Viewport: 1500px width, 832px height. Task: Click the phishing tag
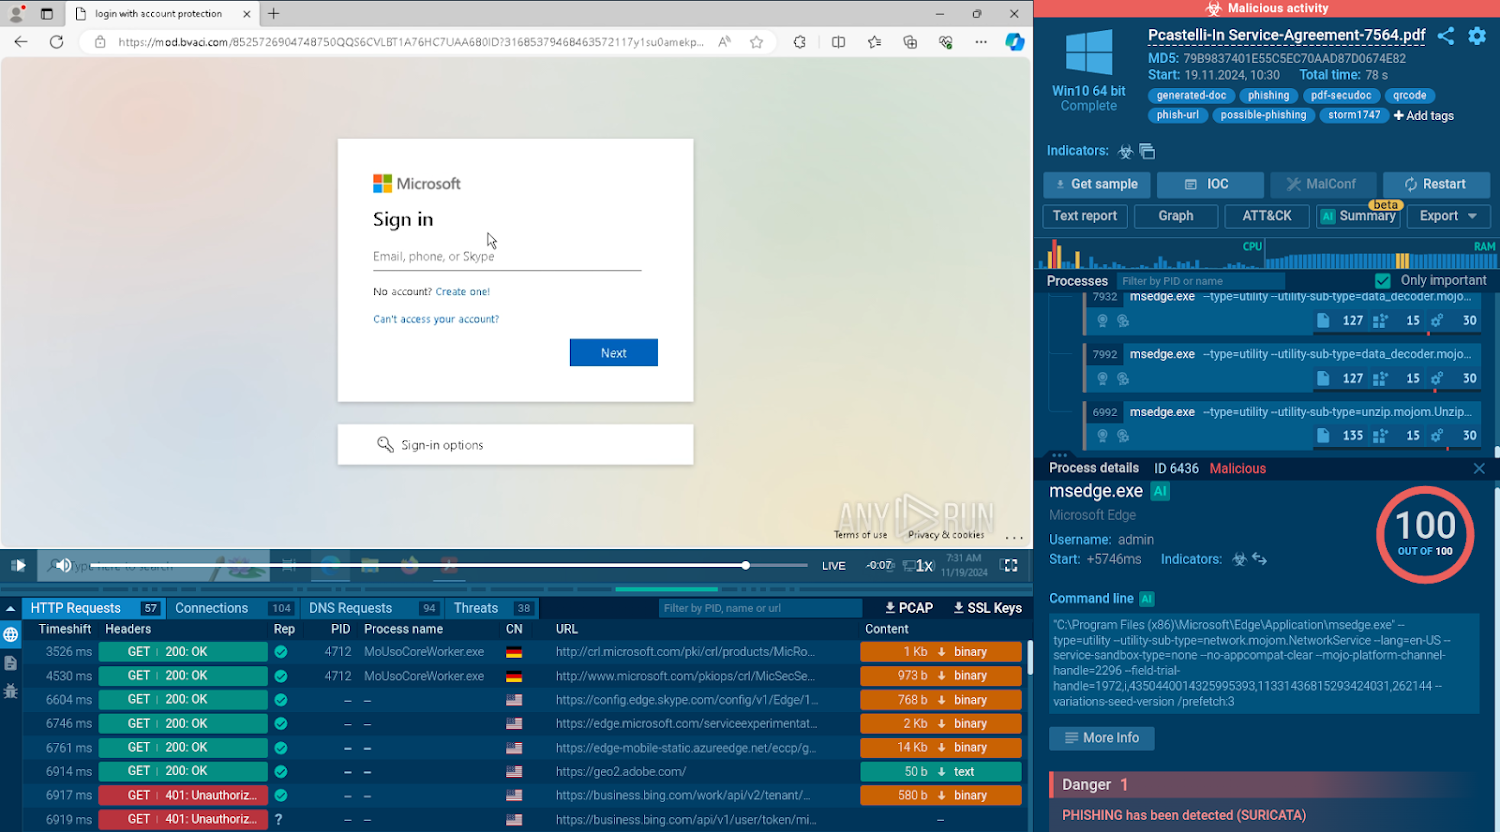1268,96
